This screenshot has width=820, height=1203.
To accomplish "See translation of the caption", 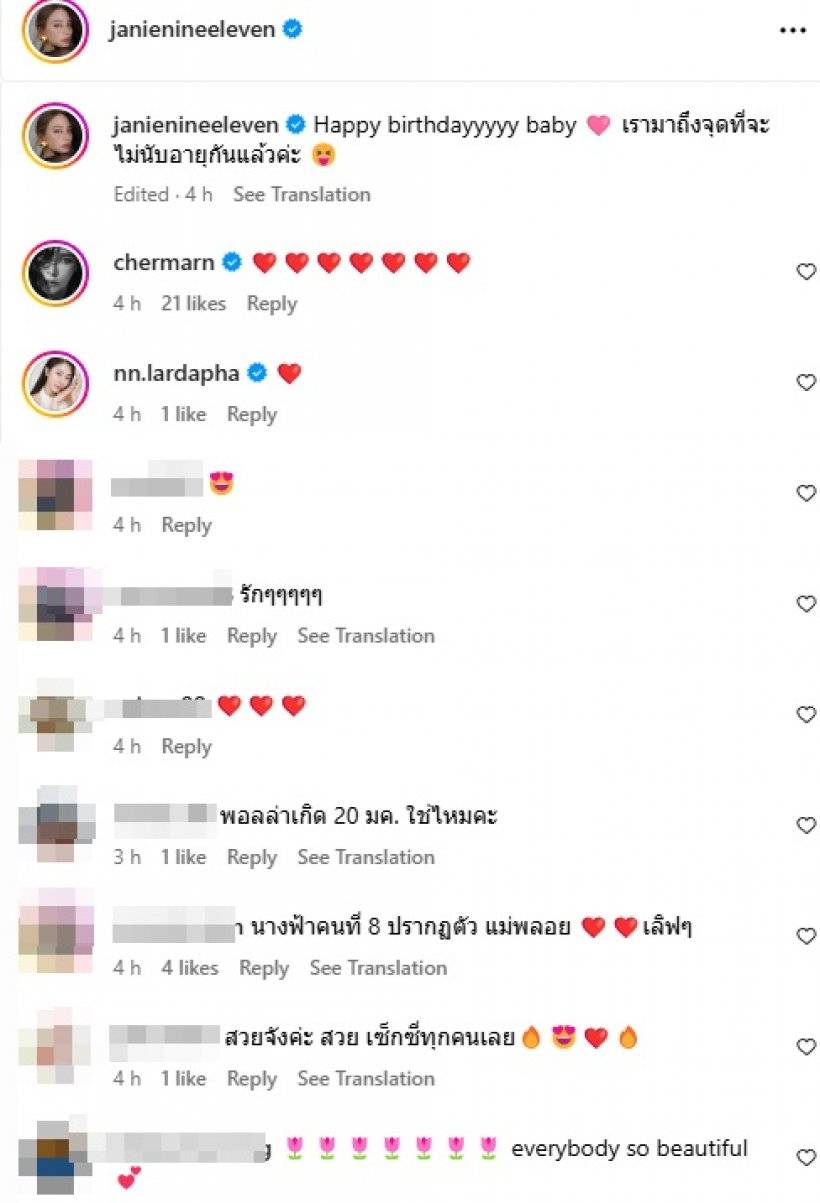I will [x=302, y=194].
